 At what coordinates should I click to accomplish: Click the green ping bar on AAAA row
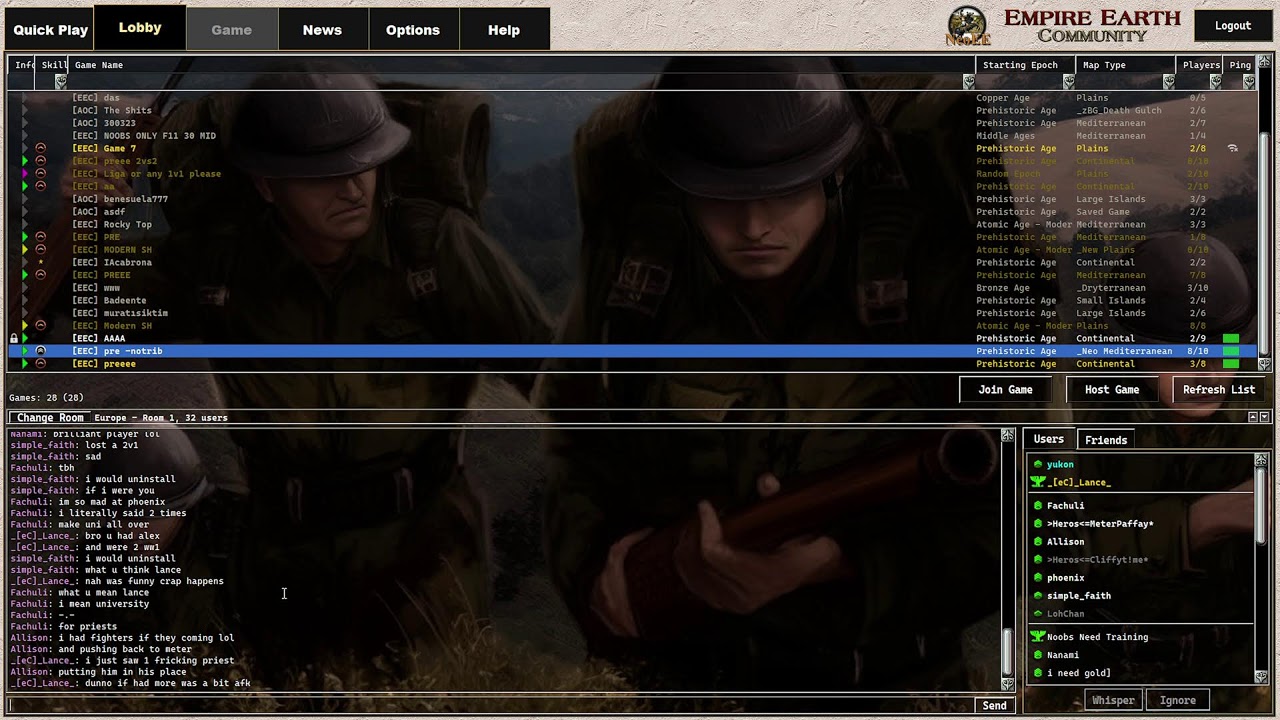pyautogui.click(x=1231, y=339)
